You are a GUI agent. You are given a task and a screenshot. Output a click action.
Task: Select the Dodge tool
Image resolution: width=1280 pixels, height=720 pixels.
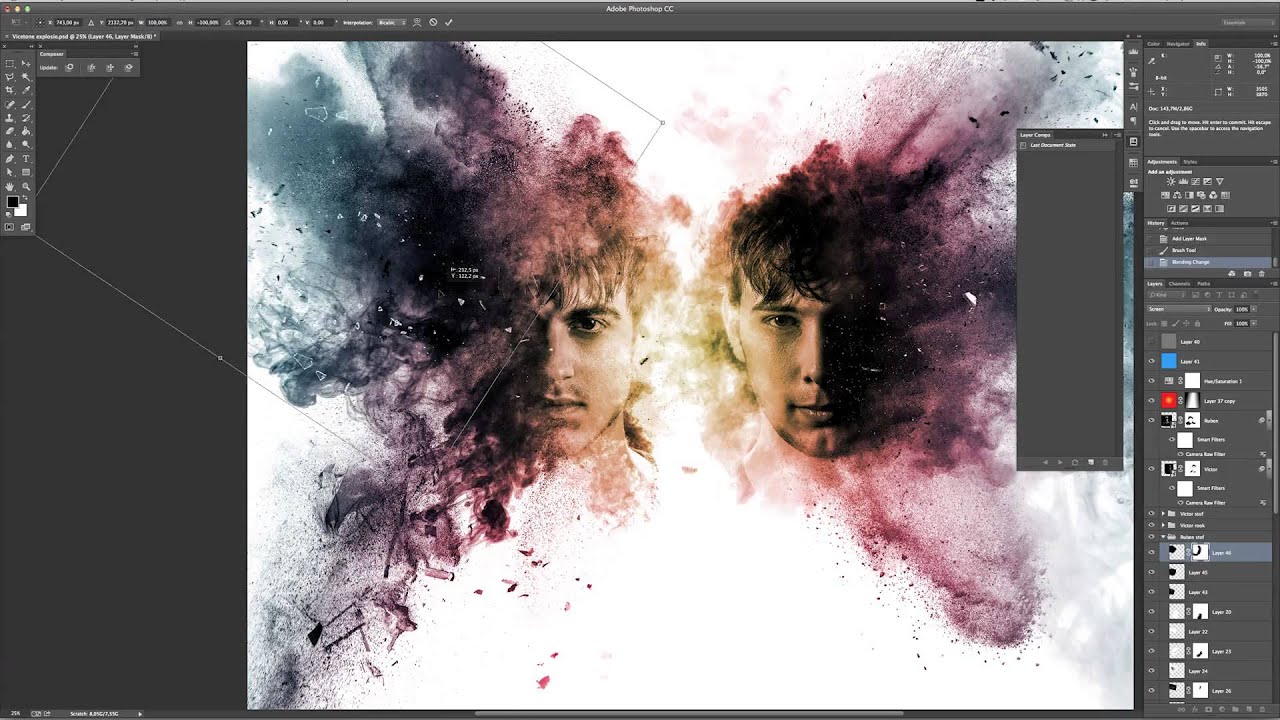(x=26, y=145)
